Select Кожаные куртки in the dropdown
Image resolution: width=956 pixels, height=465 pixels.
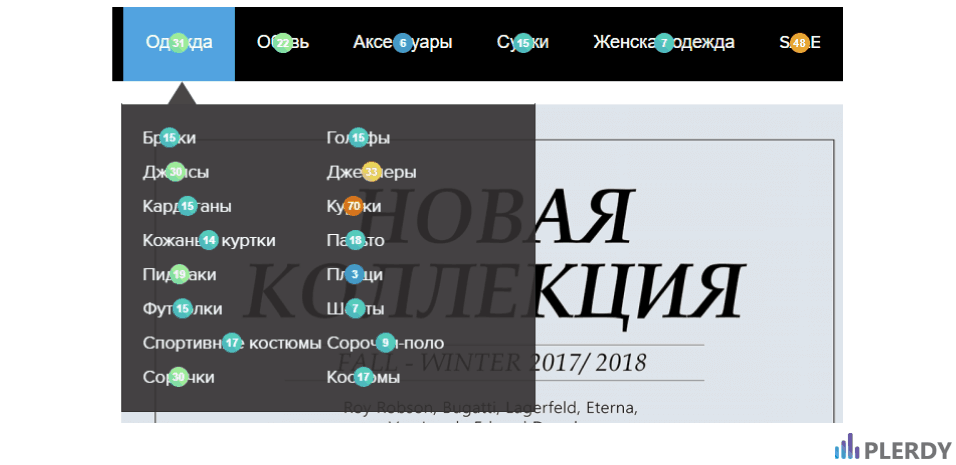click(209, 241)
